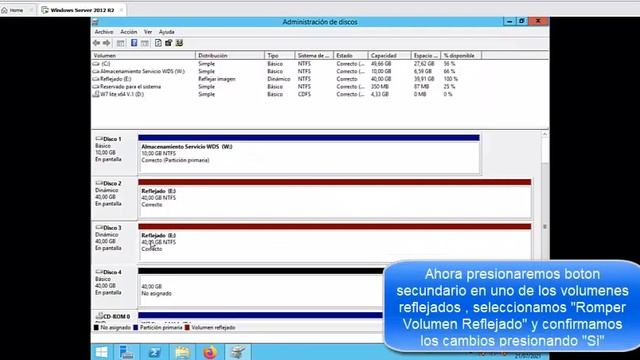This screenshot has height=360, width=640.
Task: Click the CDFS file system cell
Action: [x=304, y=94]
